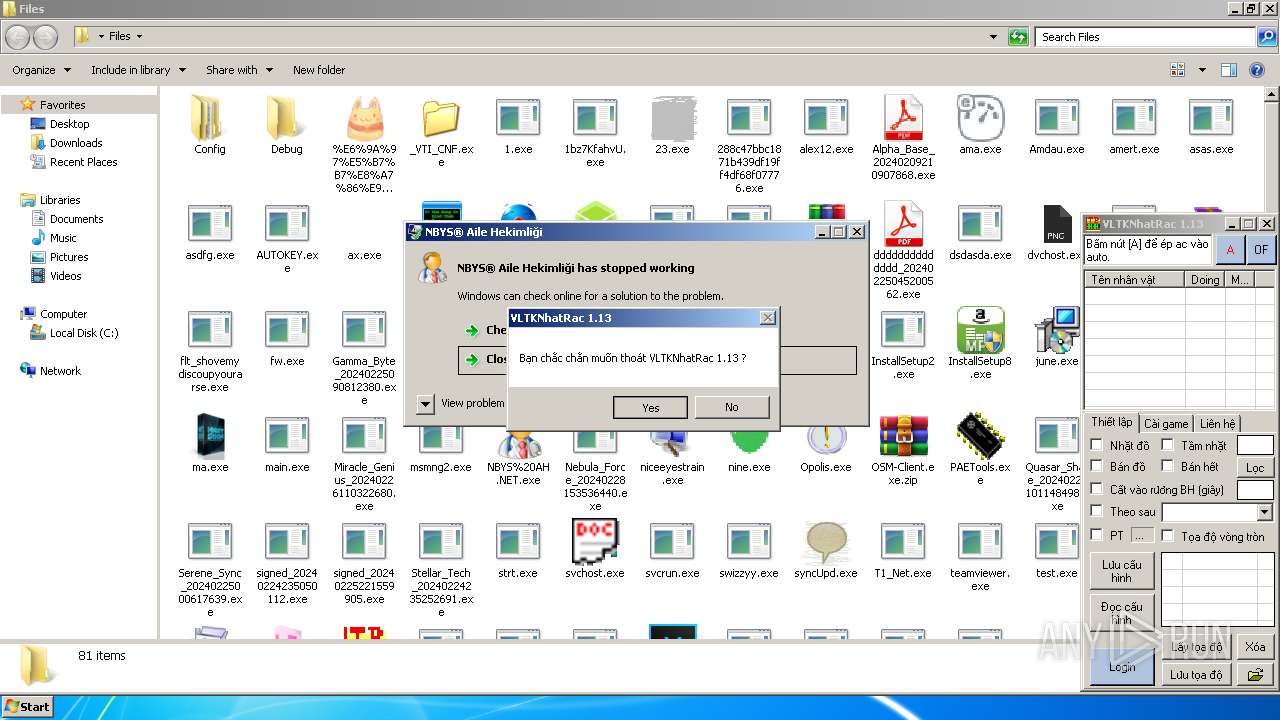Image resolution: width=1280 pixels, height=720 pixels.
Task: Select the june.exe installer icon
Action: (x=1057, y=331)
